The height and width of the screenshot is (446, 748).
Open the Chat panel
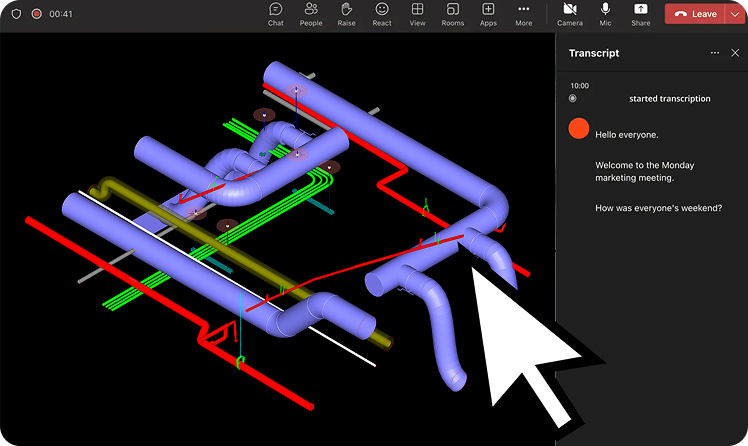coord(275,14)
